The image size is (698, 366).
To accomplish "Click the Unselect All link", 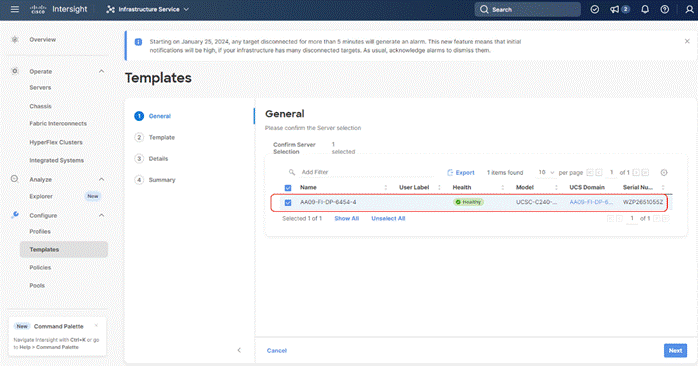I will coord(388,219).
